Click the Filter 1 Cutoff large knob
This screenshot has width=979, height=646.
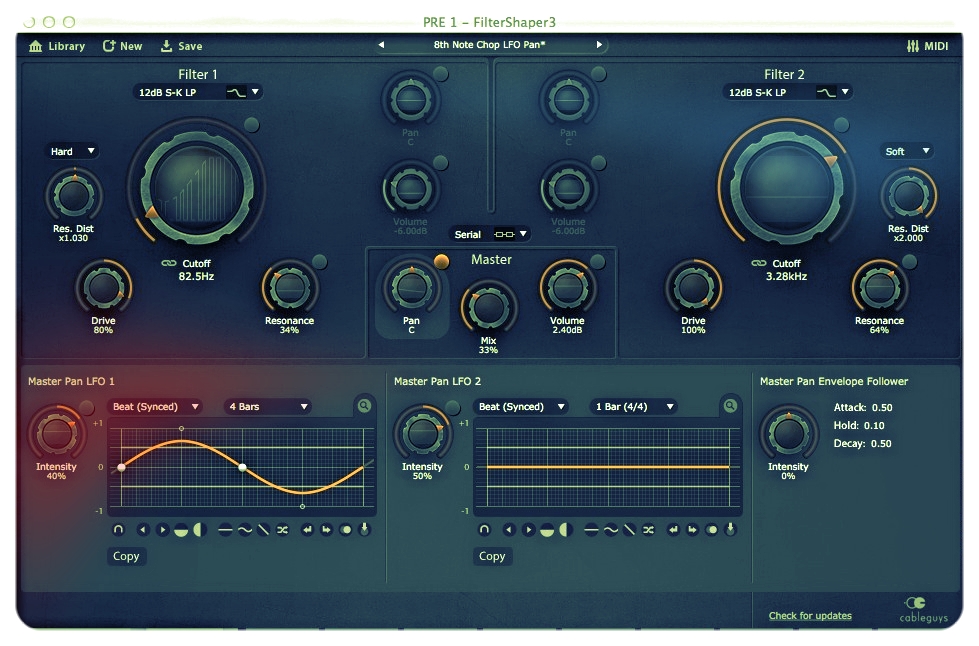pyautogui.click(x=197, y=187)
